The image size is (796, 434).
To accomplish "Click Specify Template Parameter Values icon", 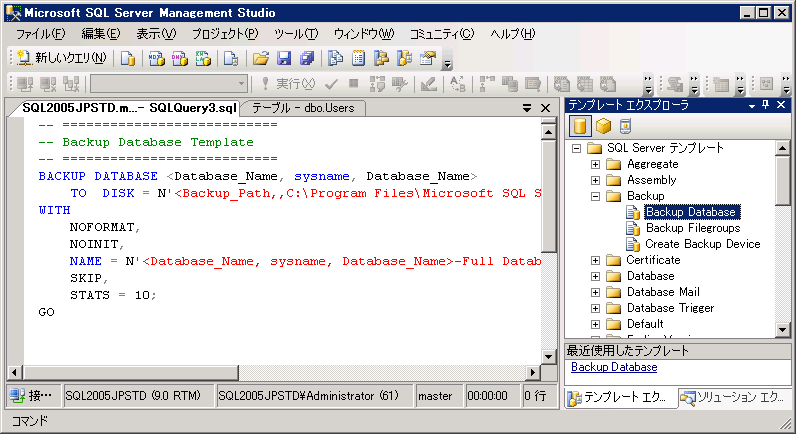I will click(457, 84).
